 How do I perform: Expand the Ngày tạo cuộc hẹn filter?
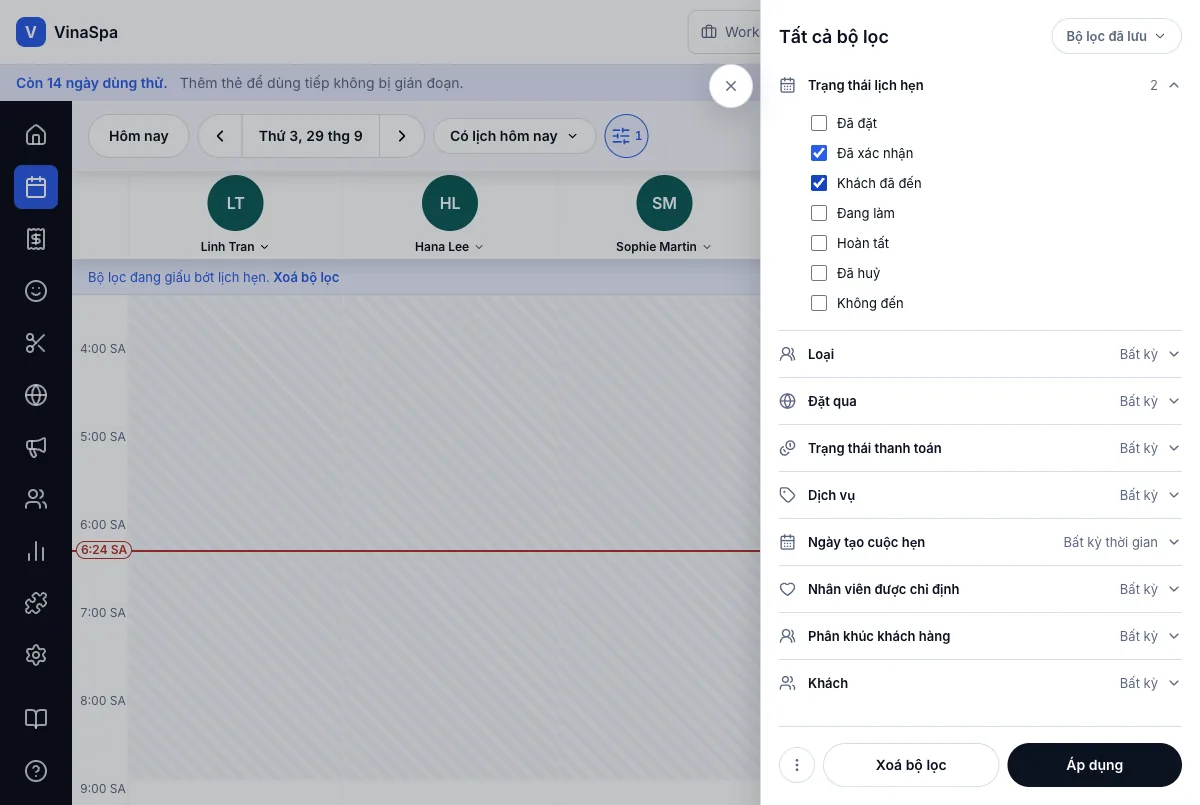point(980,542)
